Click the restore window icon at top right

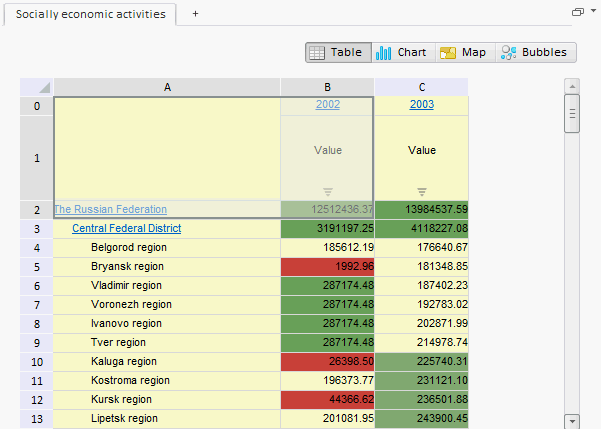click(577, 13)
